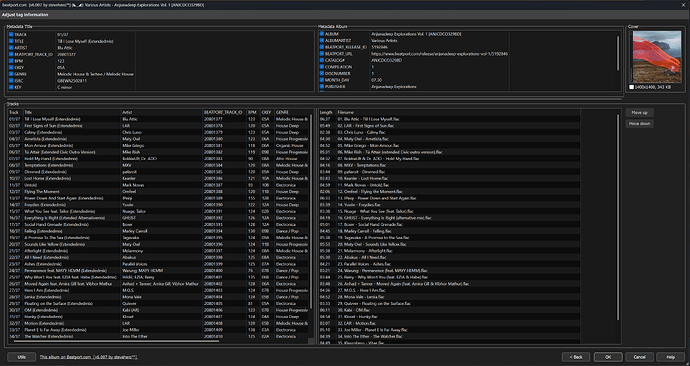Click the Length column header

pos(327,112)
